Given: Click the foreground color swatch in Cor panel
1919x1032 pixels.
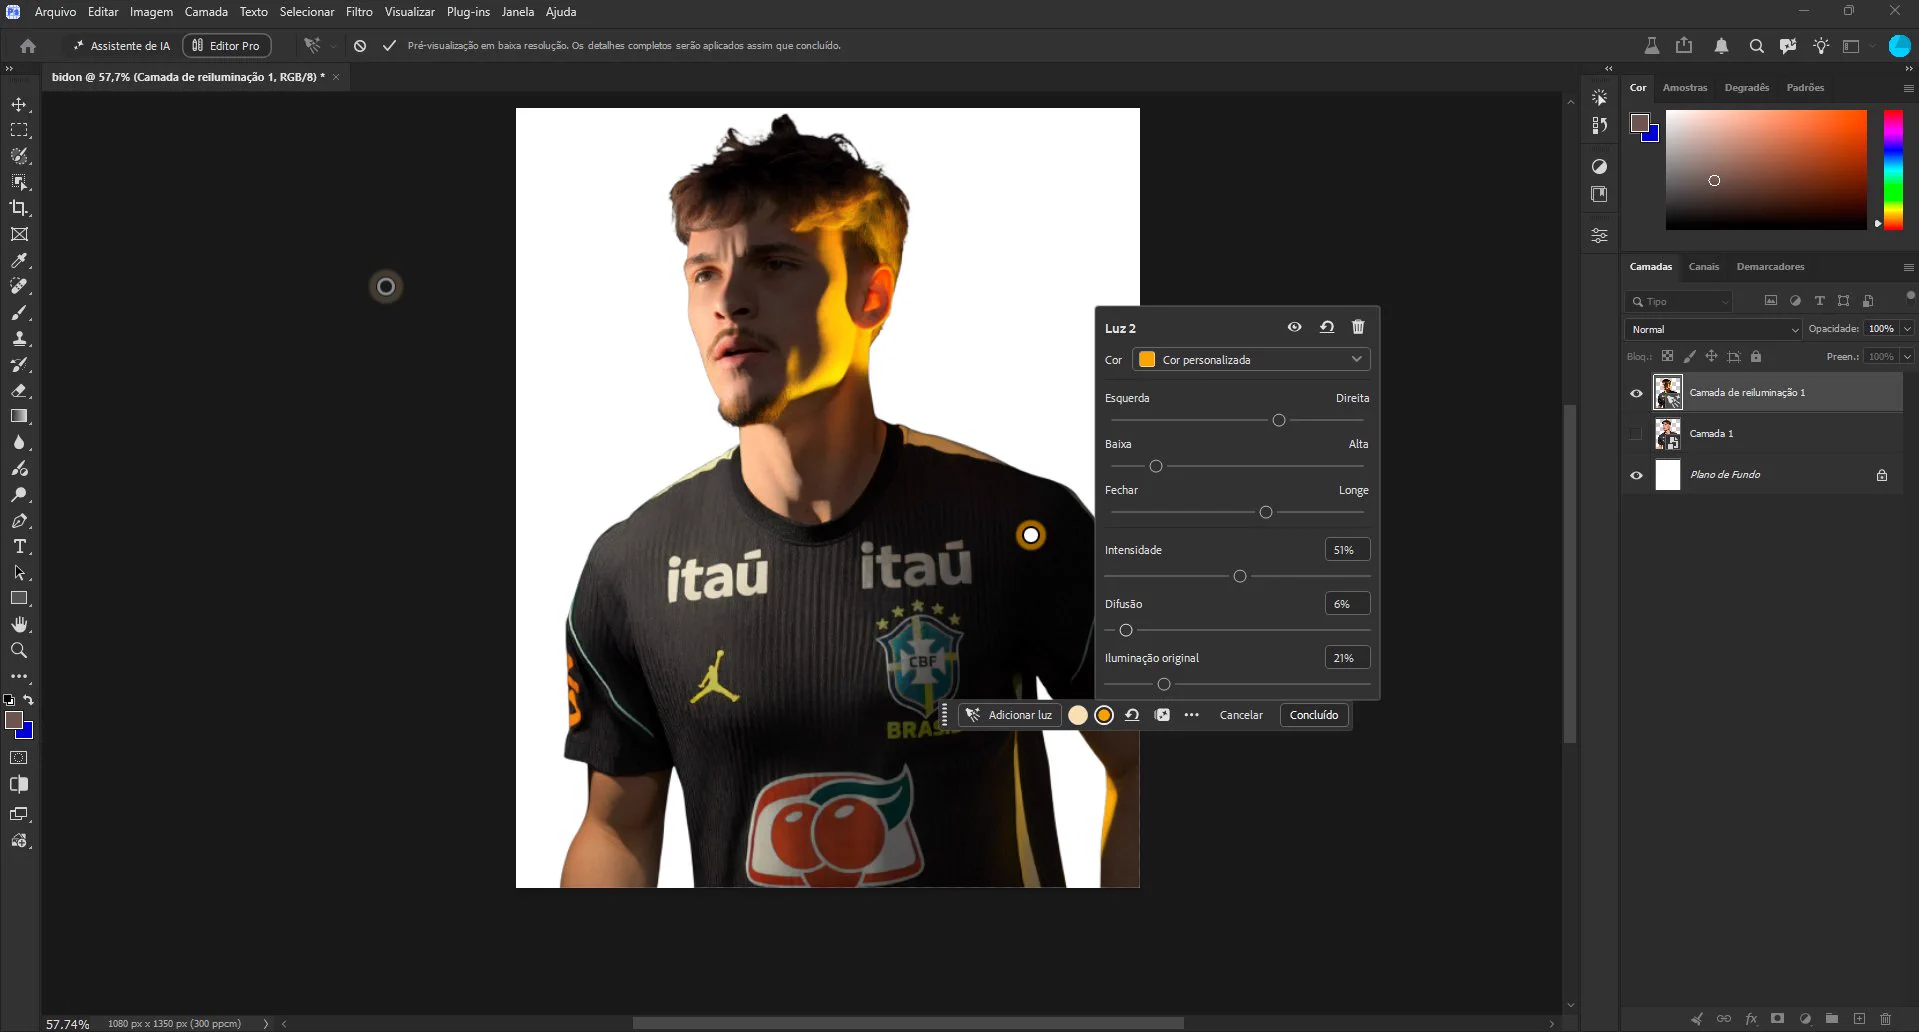Looking at the screenshot, I should click(x=1640, y=124).
